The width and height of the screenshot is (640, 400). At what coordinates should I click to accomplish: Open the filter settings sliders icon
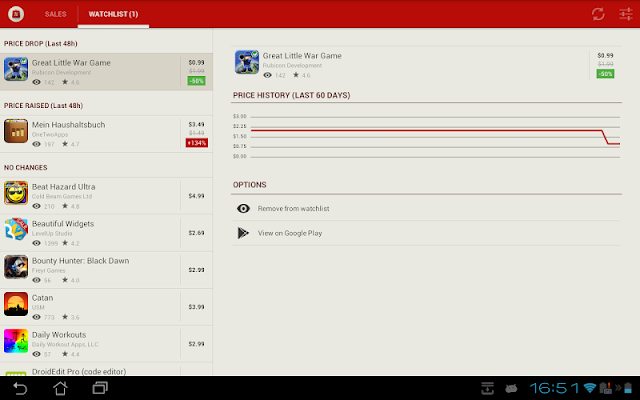tap(625, 14)
